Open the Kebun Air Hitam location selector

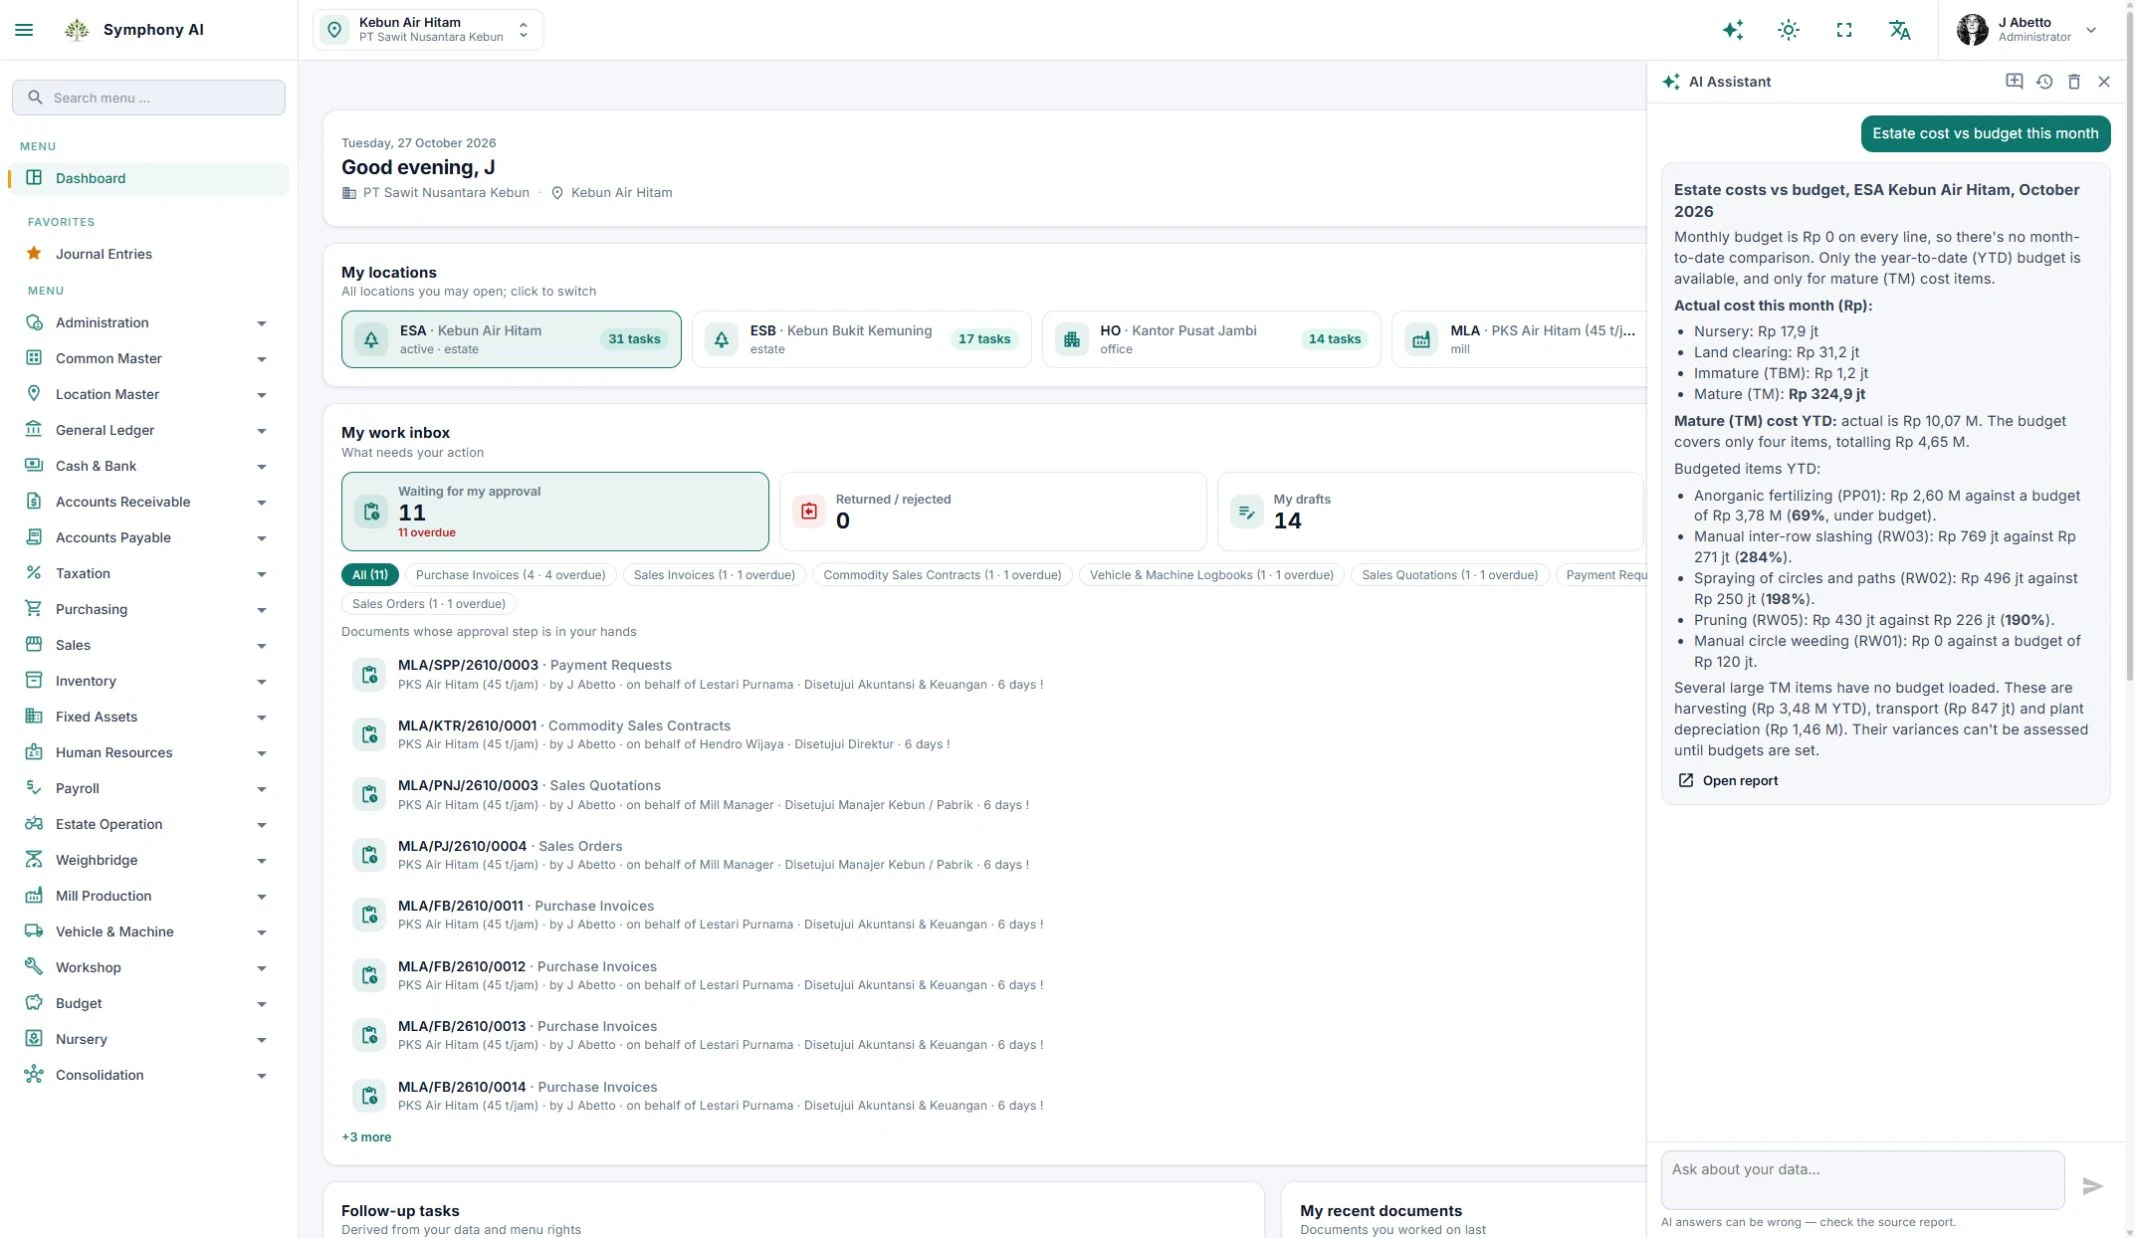(428, 30)
